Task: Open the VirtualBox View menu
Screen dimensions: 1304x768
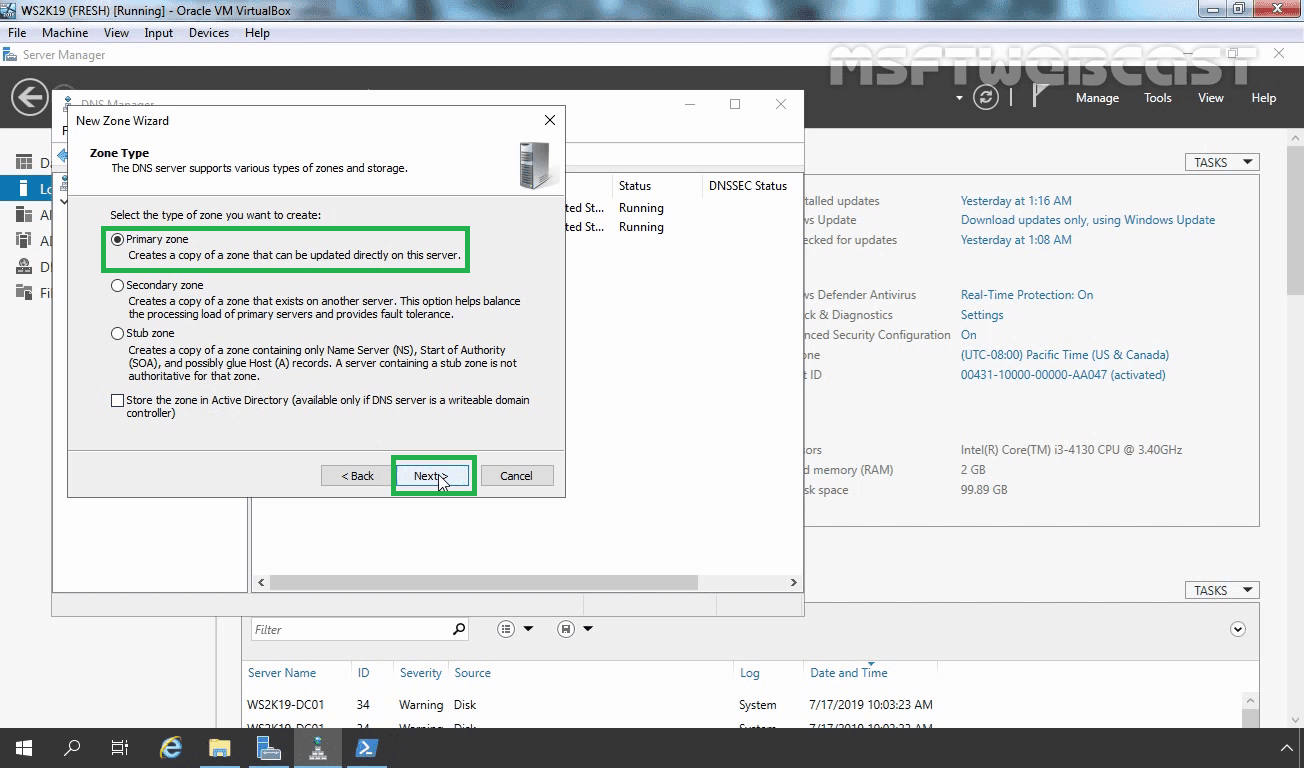Action: [x=116, y=33]
